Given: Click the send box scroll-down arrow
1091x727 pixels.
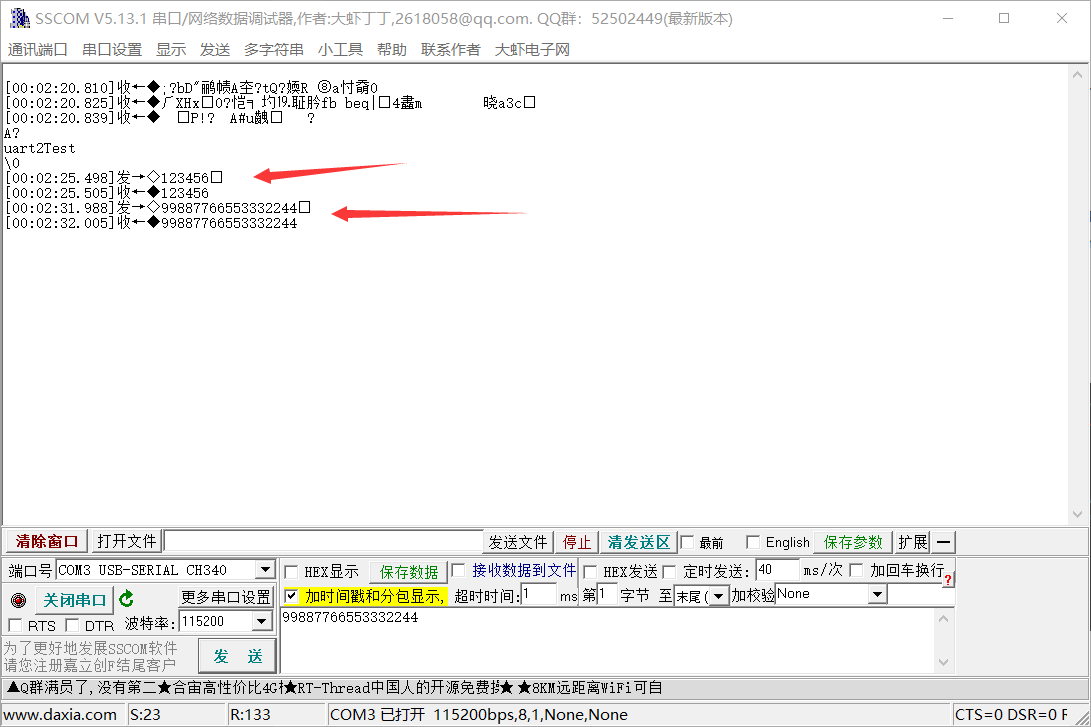Looking at the screenshot, I should [x=943, y=662].
